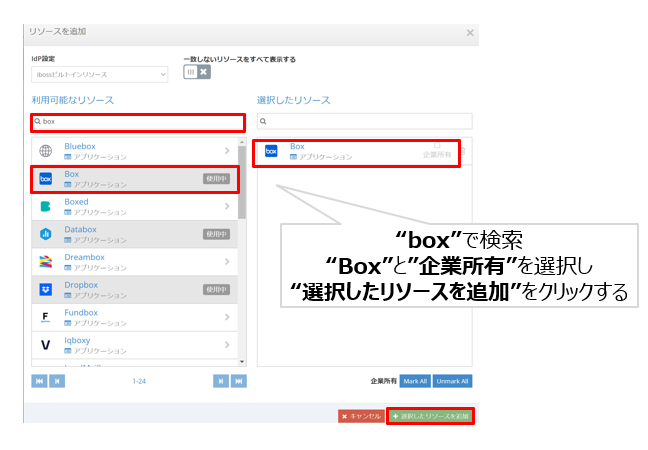Go to next page of resources
The width and height of the screenshot is (648, 450).
click(x=221, y=381)
